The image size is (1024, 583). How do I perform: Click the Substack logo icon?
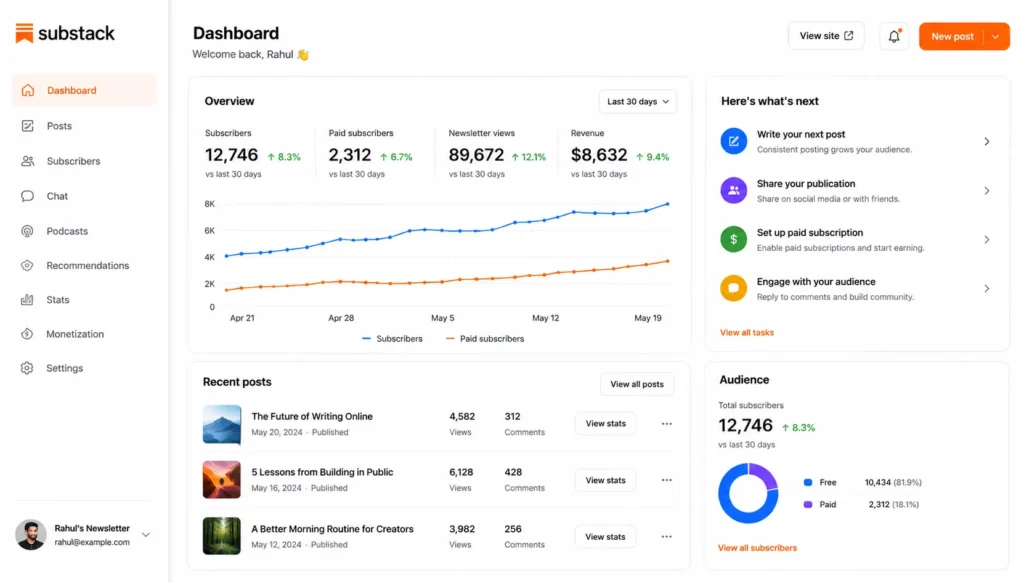pos(24,33)
